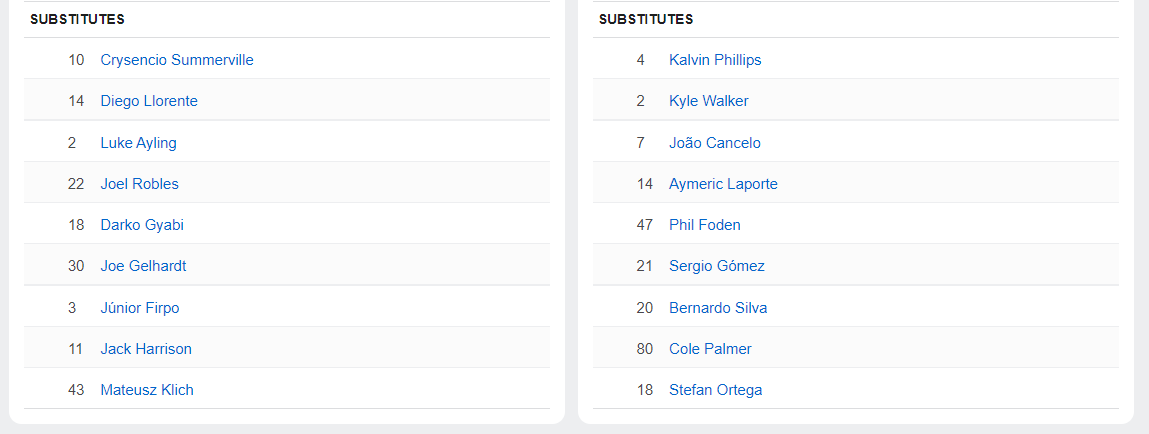Open Phil Foden's player page
Image resolution: width=1149 pixels, height=434 pixels.
tap(704, 225)
